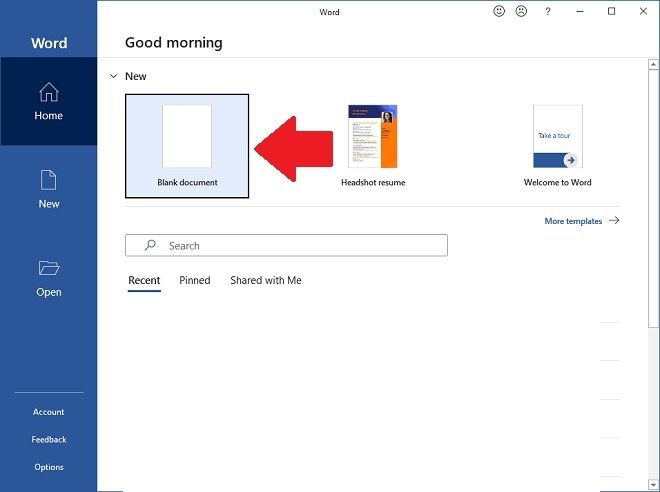
Task: Click in the Search input field
Action: tap(286, 245)
